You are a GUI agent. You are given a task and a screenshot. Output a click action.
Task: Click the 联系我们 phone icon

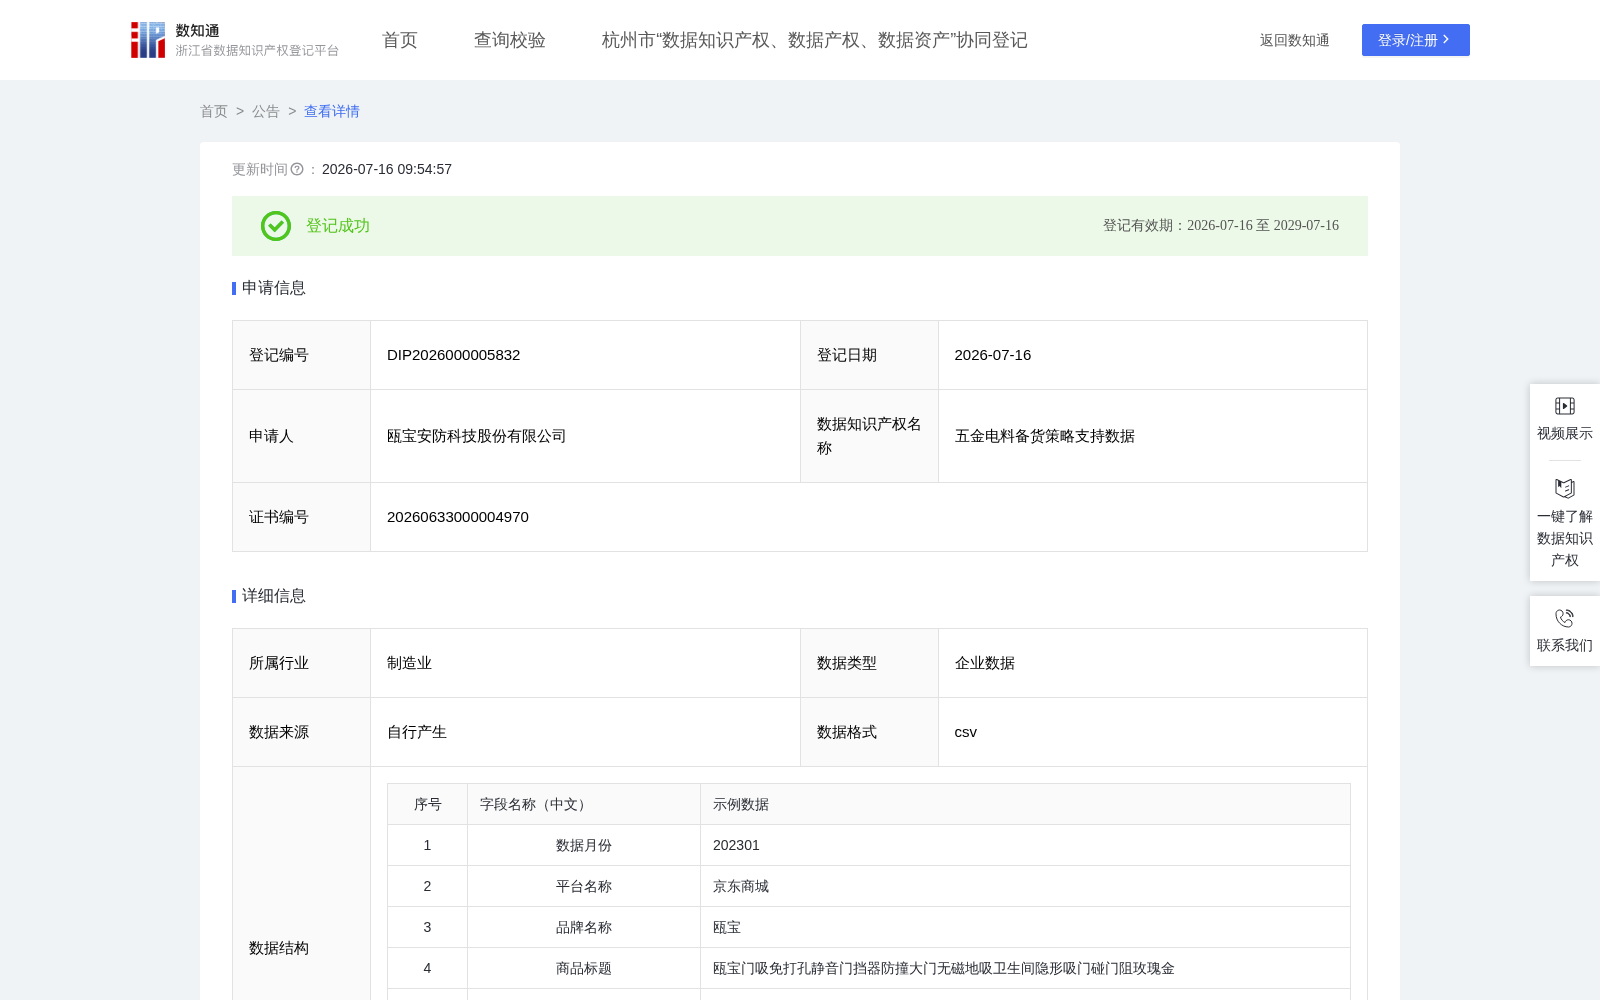click(1565, 618)
